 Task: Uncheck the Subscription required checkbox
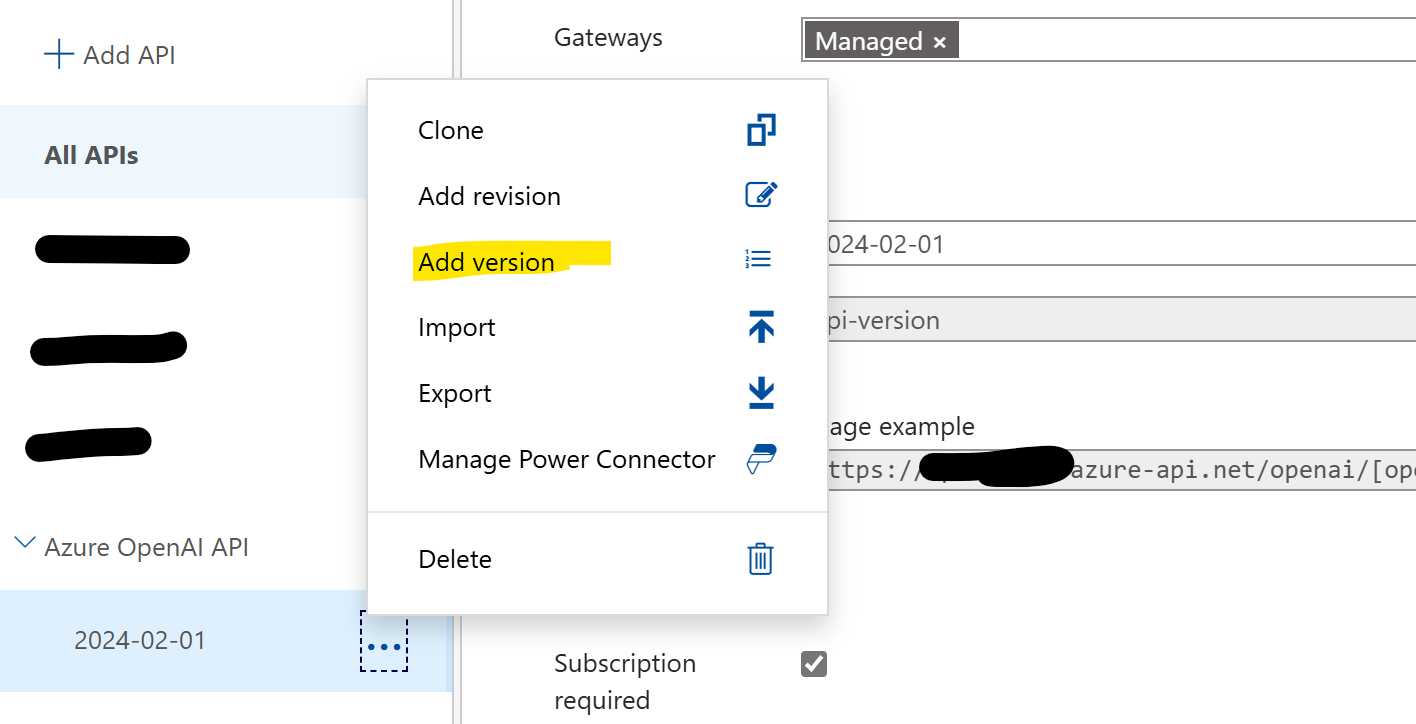(814, 663)
